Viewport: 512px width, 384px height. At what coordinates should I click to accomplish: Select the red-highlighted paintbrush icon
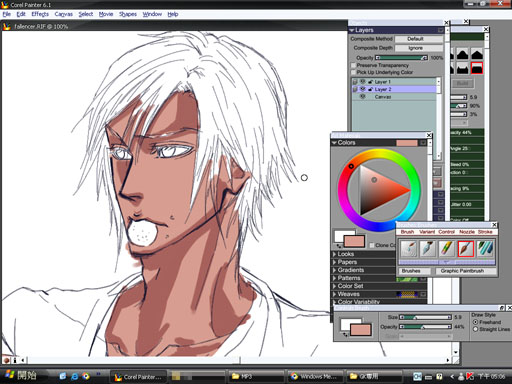tap(466, 249)
